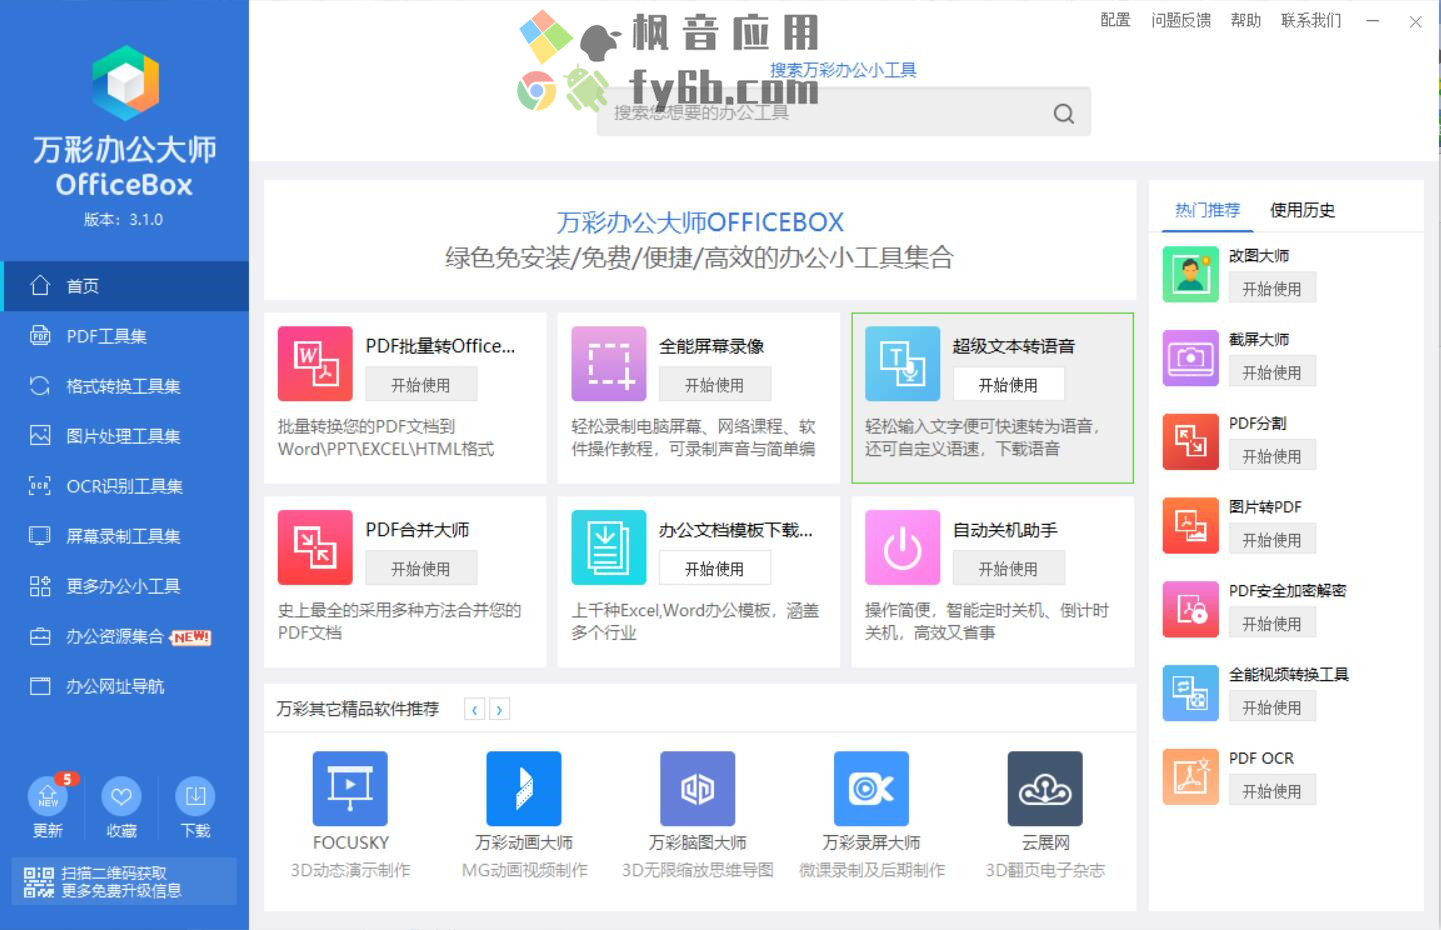Open 帮助 in the title bar

tap(1246, 20)
